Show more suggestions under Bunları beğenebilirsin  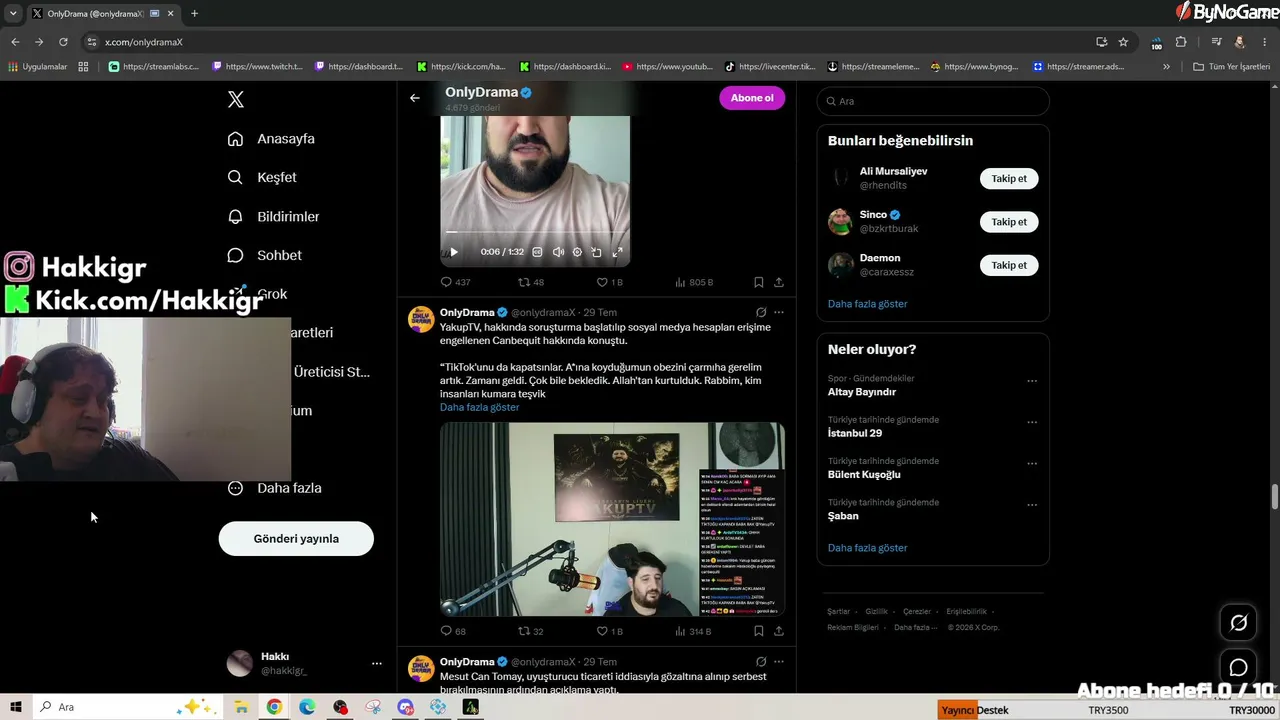[867, 303]
